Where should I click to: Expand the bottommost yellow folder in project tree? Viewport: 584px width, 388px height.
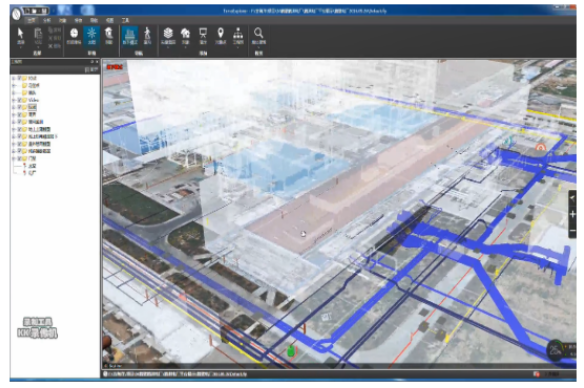click(x=14, y=158)
